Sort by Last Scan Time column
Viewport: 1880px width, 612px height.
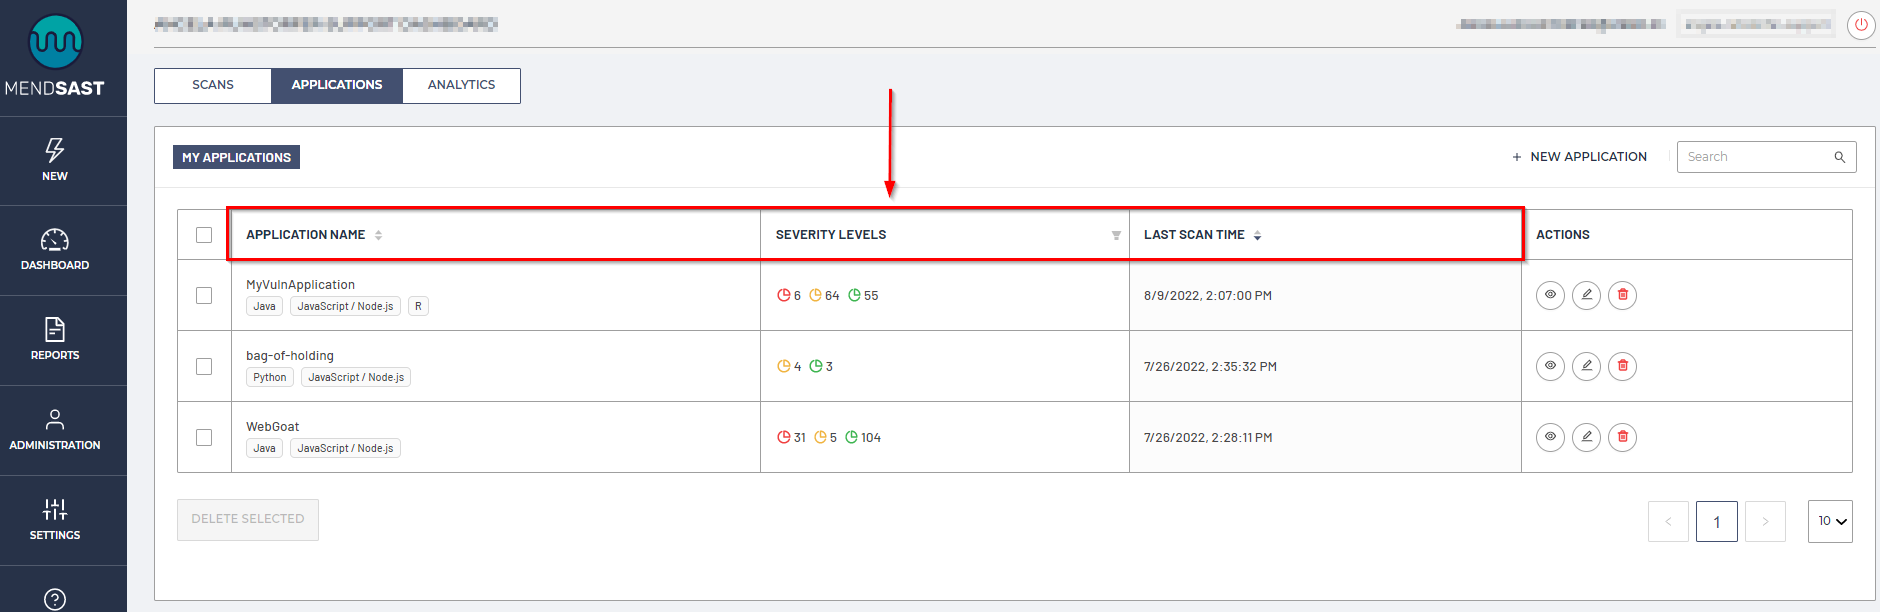[x=1257, y=235]
